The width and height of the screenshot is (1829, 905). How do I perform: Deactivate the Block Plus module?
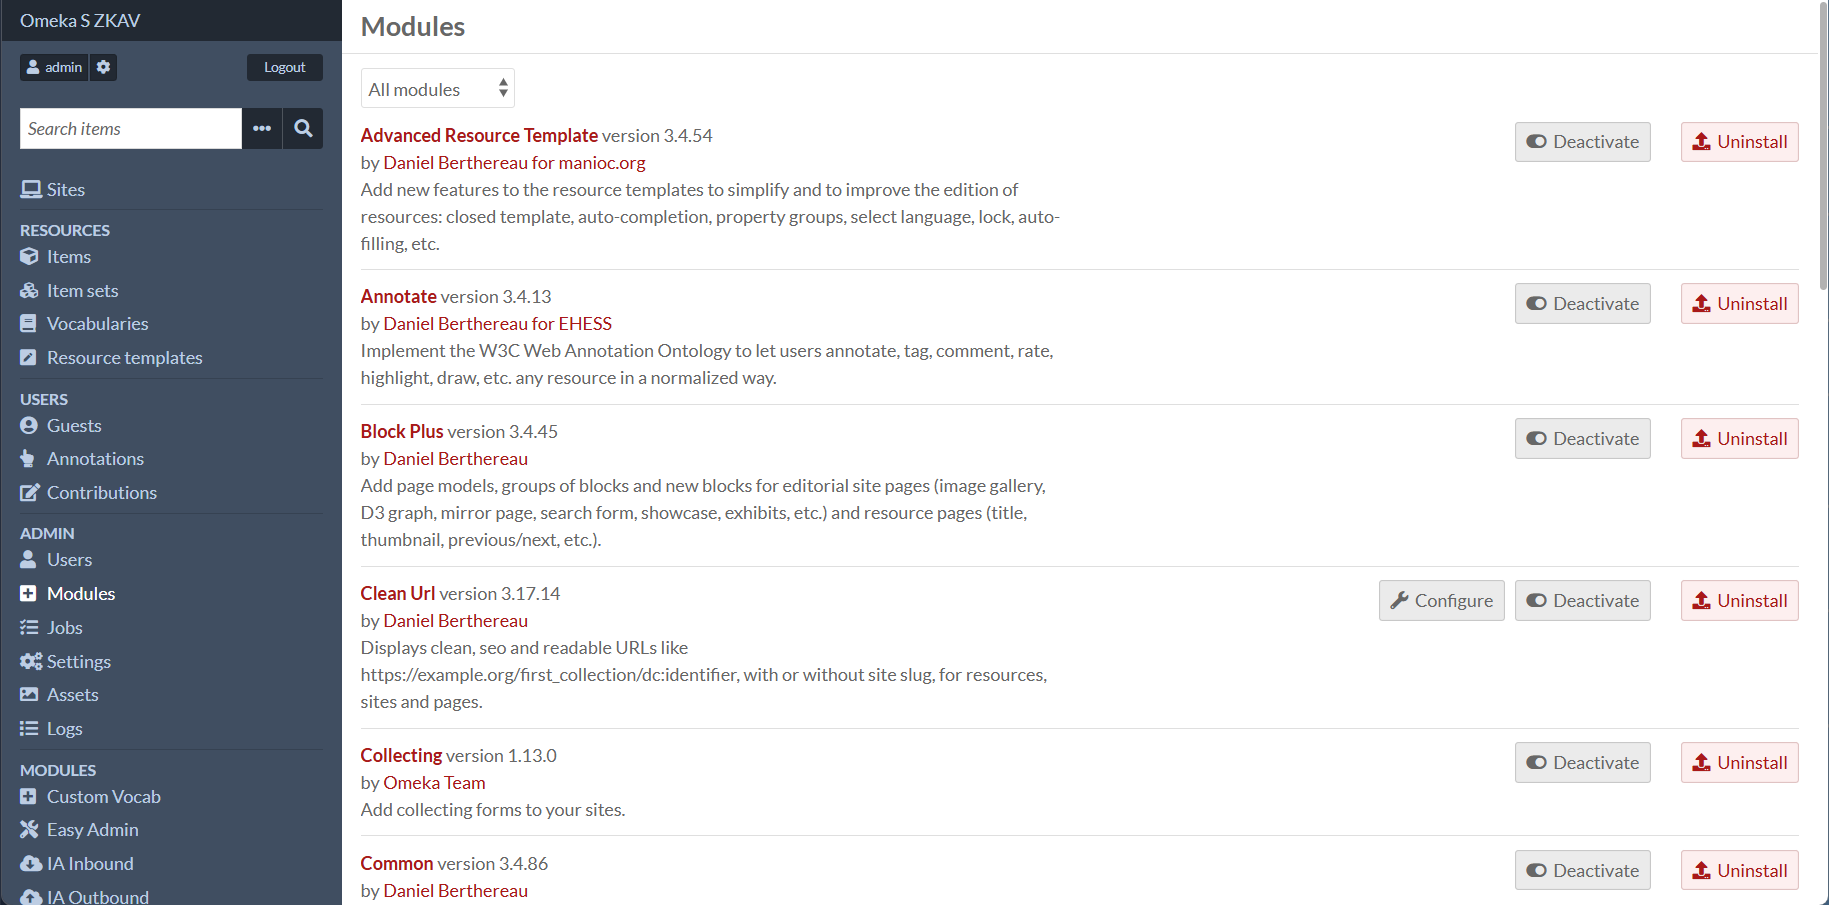1582,439
